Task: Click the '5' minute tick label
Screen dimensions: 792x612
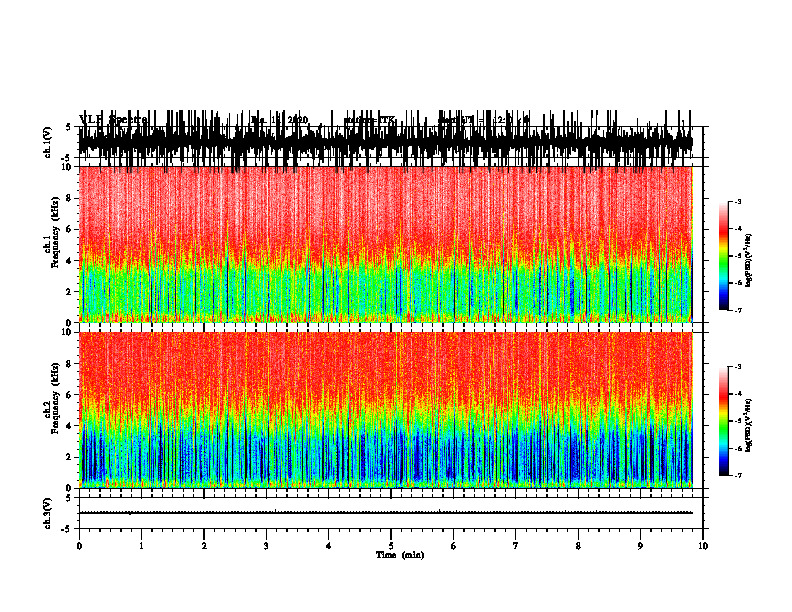Action: click(x=391, y=546)
